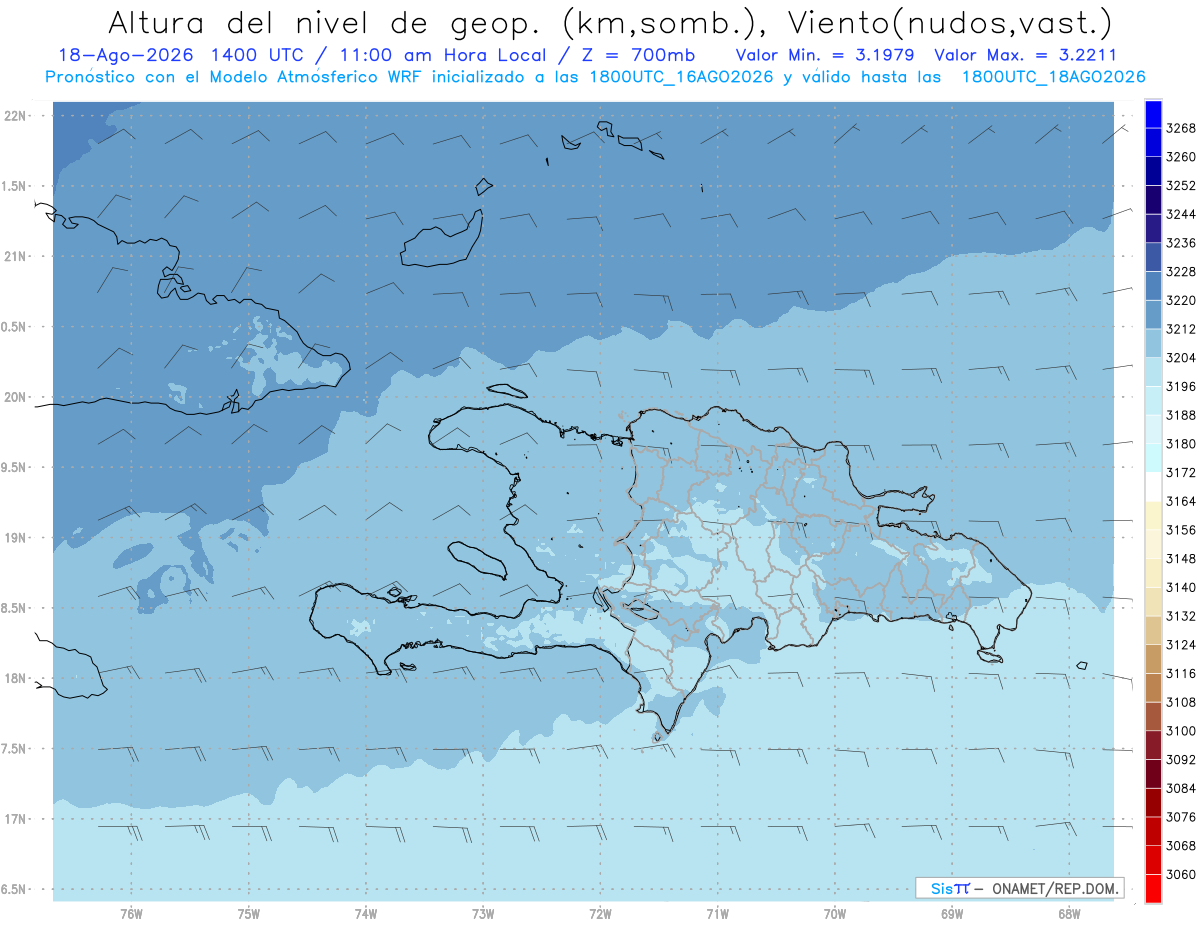
Task: Click the 3084 color scale label
Action: click(1181, 788)
